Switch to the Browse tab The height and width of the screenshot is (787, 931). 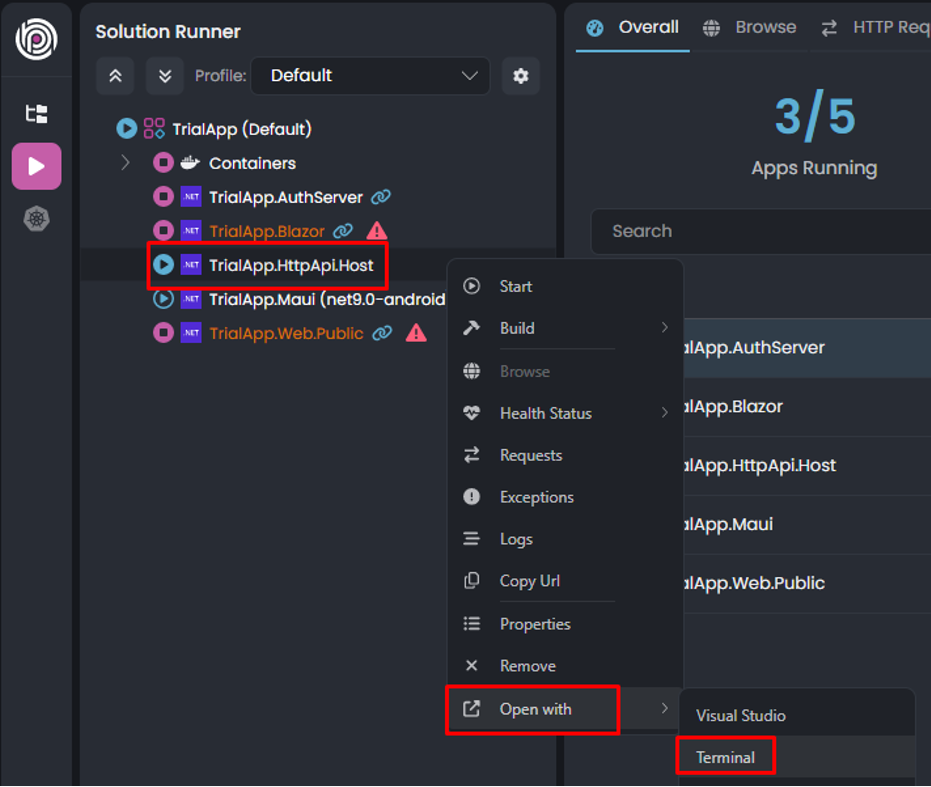(x=752, y=27)
